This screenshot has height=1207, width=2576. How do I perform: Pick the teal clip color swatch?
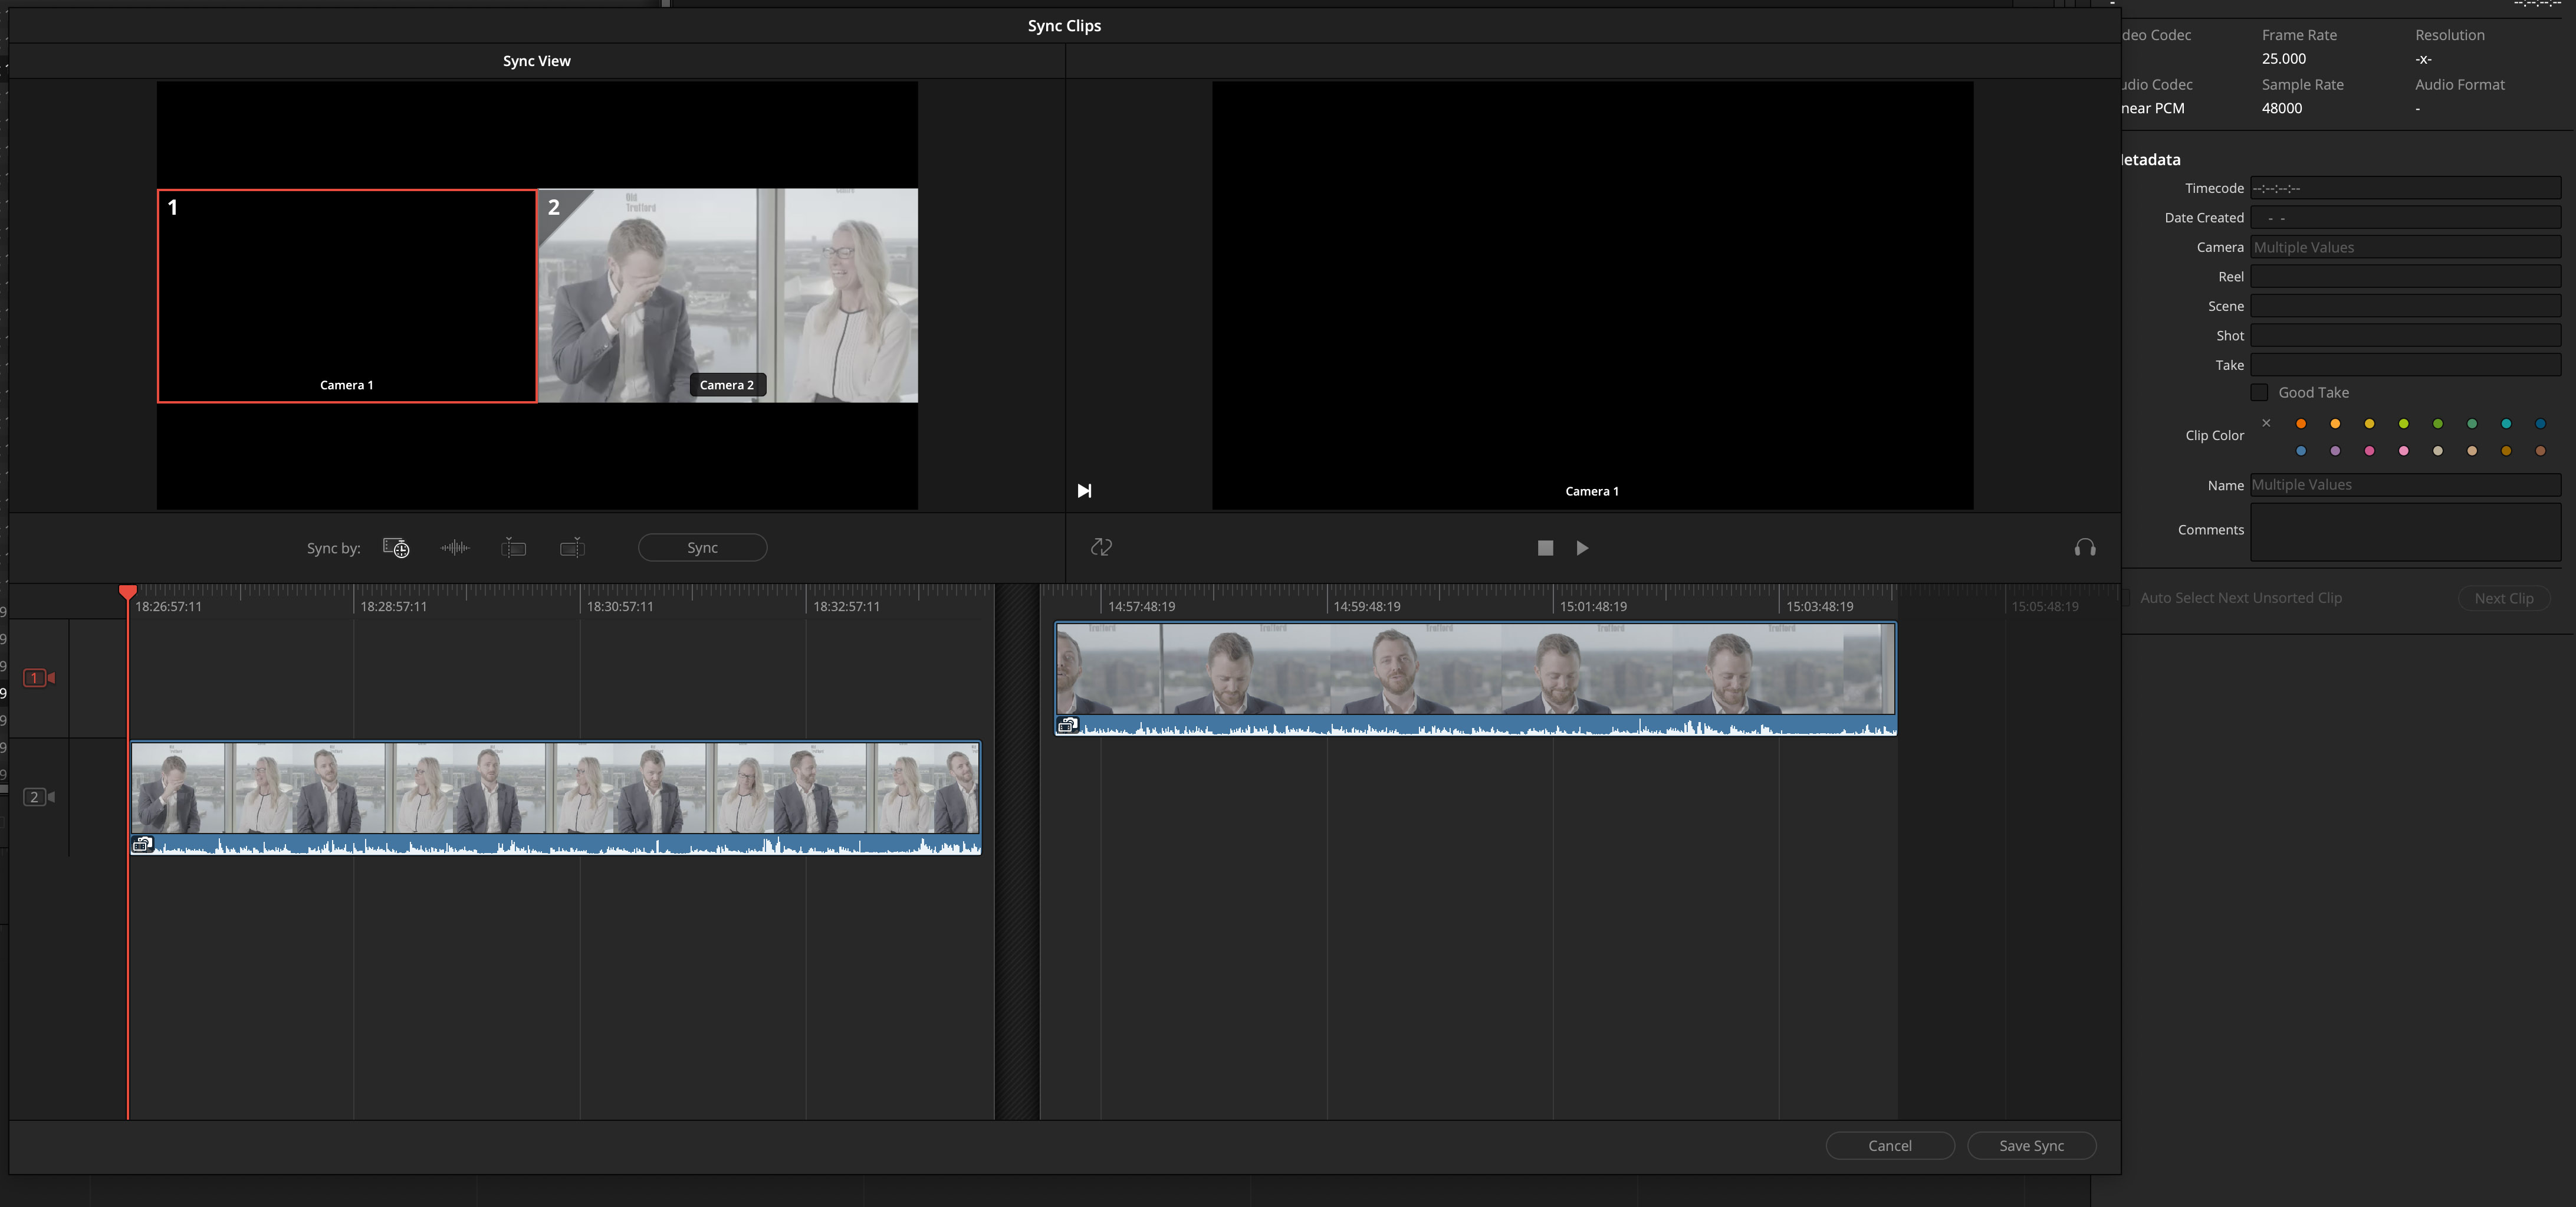2506,424
